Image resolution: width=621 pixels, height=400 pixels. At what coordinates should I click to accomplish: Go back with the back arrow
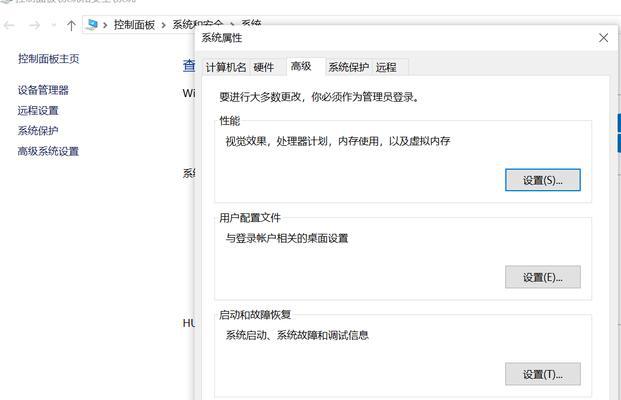(9, 25)
